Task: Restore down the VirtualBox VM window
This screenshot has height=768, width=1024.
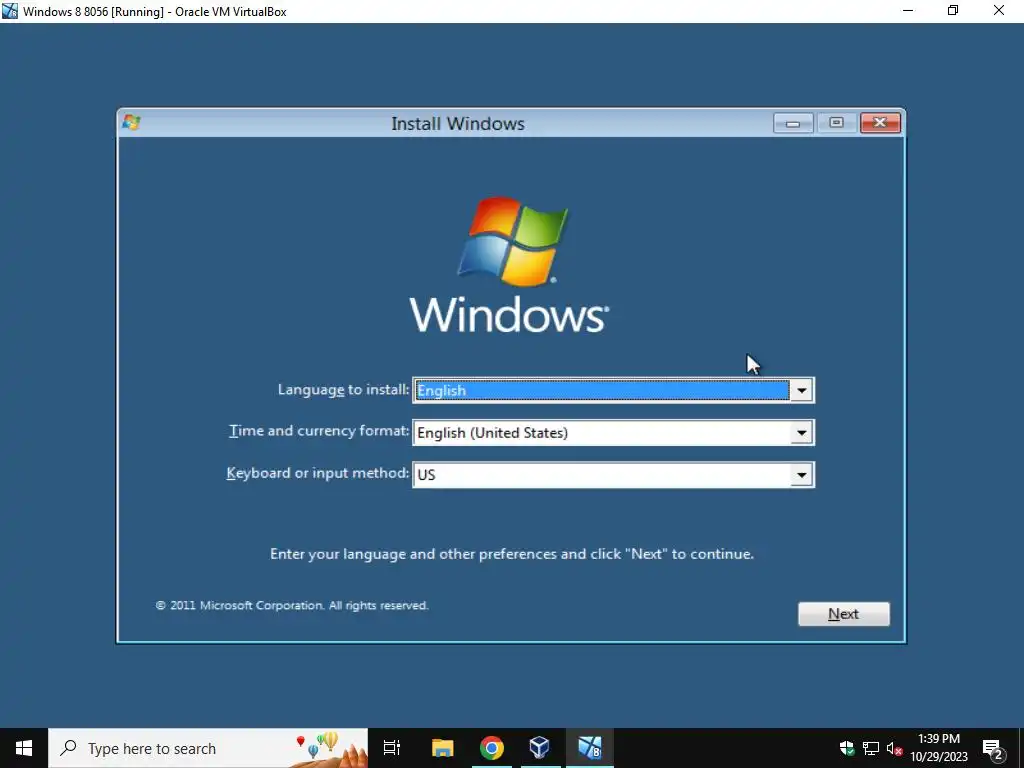Action: (x=953, y=11)
